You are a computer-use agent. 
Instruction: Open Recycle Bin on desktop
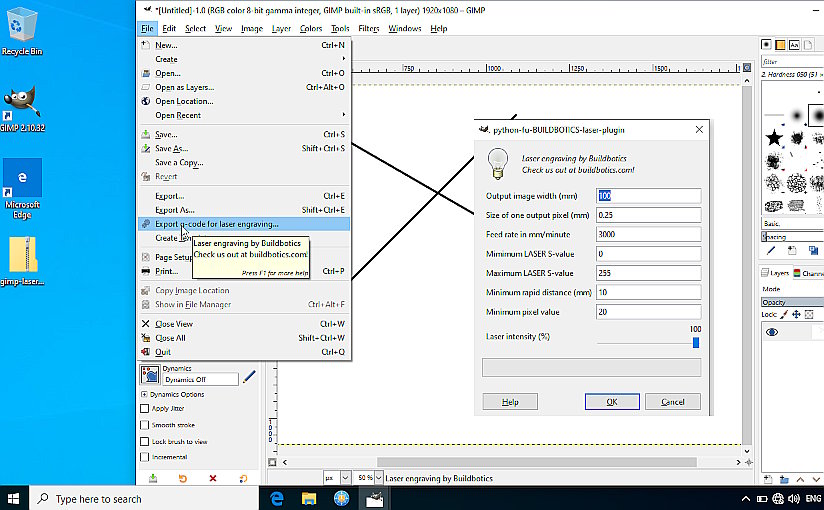coord(22,33)
